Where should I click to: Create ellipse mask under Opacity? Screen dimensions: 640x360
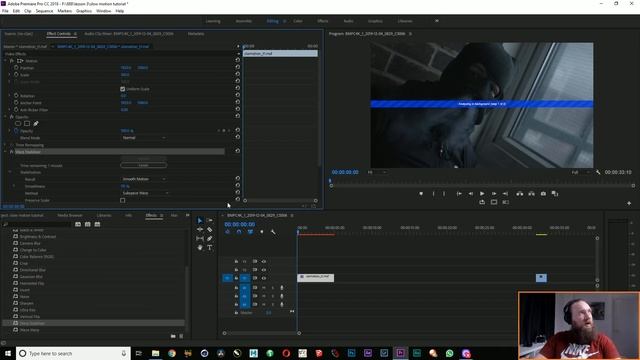(18, 123)
